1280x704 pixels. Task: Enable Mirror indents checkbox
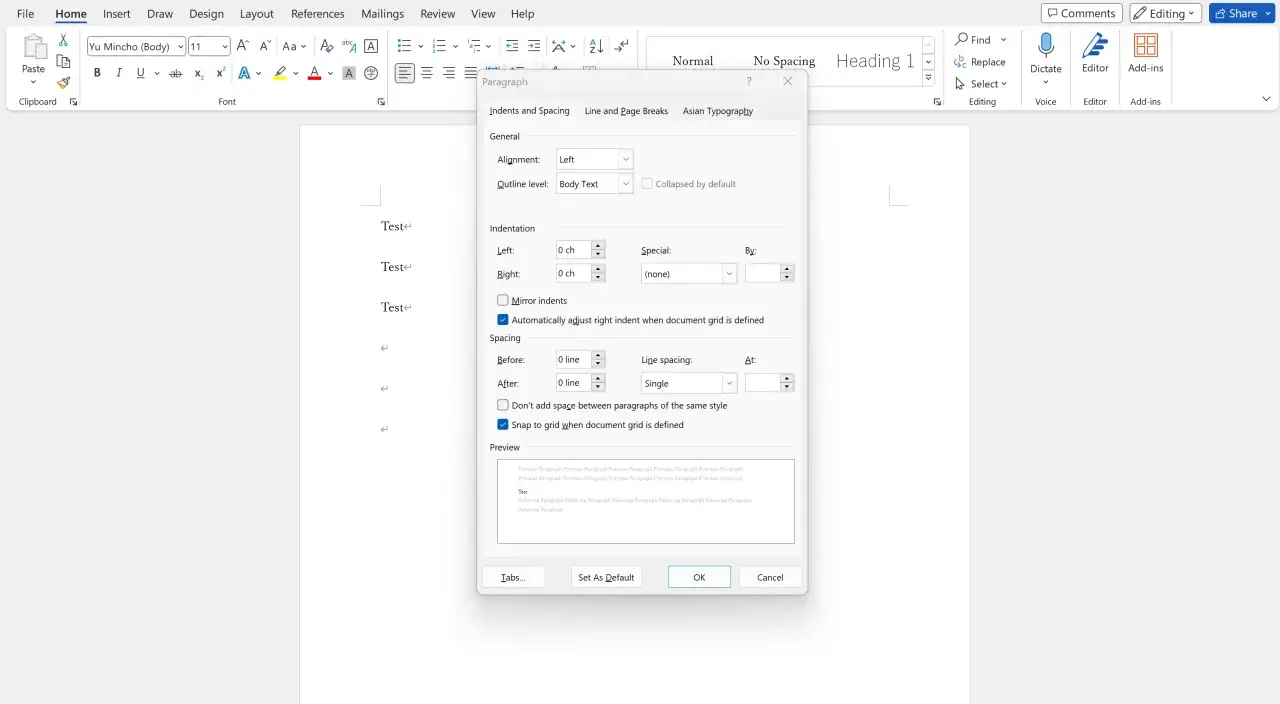[x=503, y=300]
